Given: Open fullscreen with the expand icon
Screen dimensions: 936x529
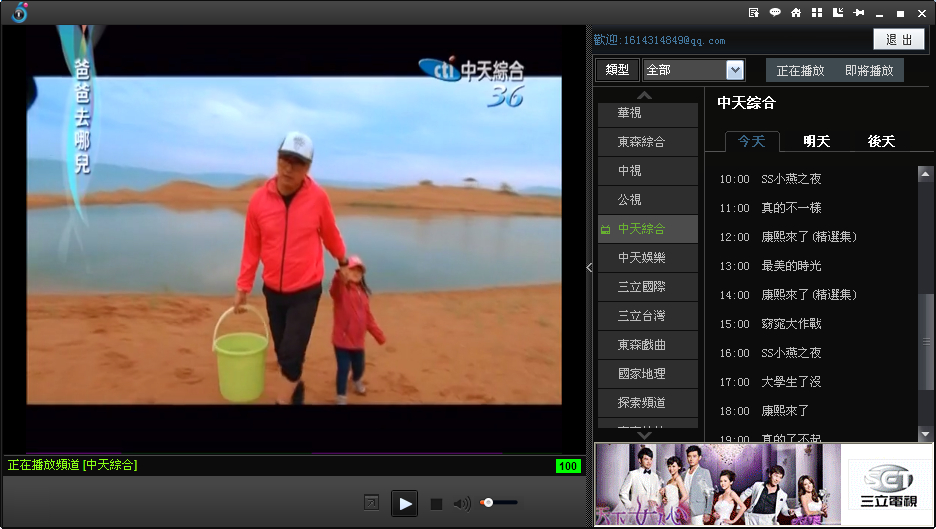Looking at the screenshot, I should [x=371, y=503].
